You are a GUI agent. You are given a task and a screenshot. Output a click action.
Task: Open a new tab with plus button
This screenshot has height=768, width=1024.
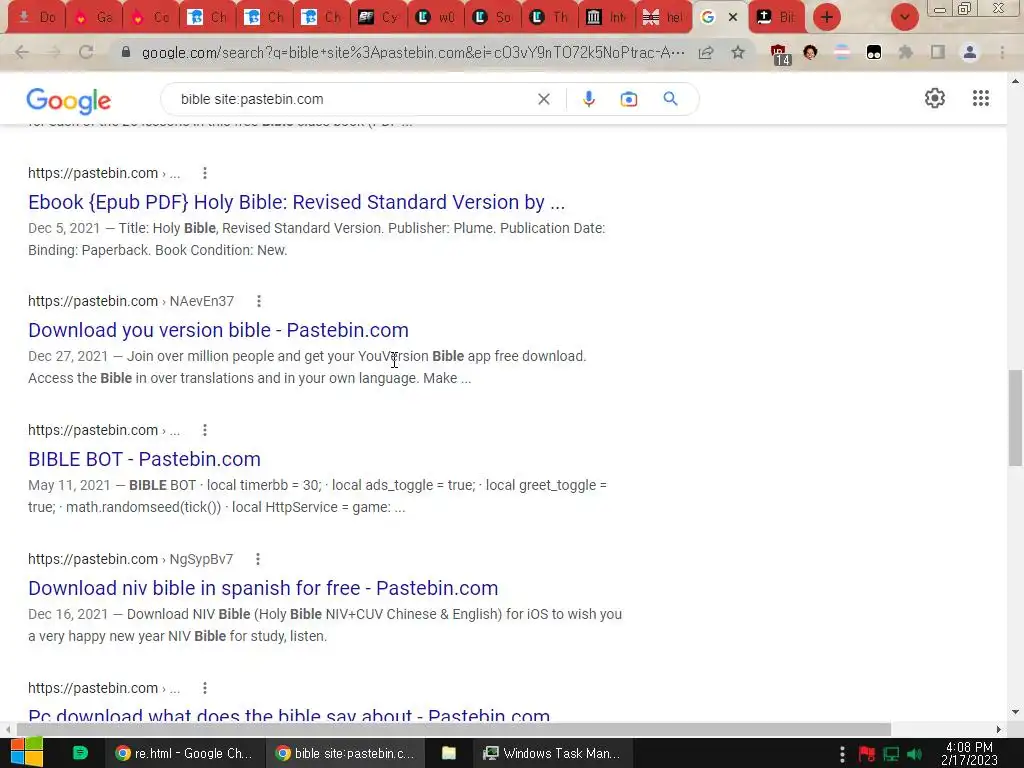pos(827,17)
